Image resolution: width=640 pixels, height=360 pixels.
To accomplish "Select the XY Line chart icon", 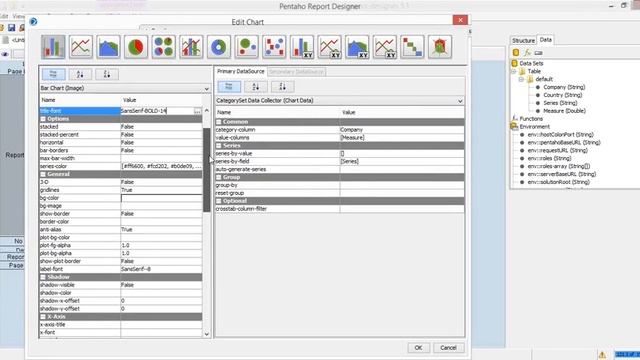I will pos(329,47).
